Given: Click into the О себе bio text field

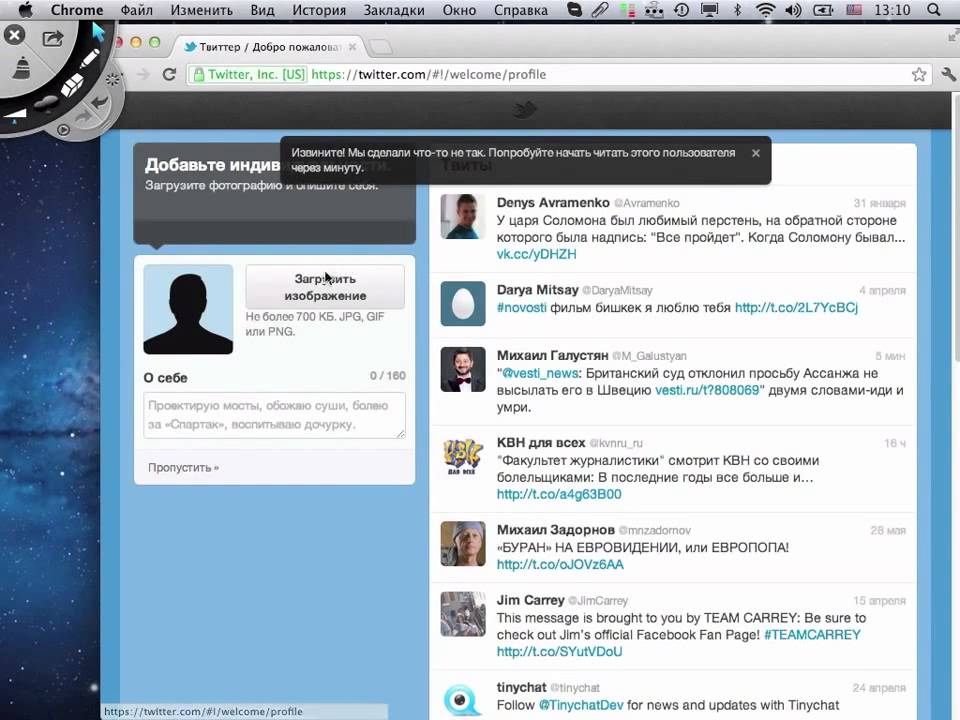Looking at the screenshot, I should pos(274,416).
